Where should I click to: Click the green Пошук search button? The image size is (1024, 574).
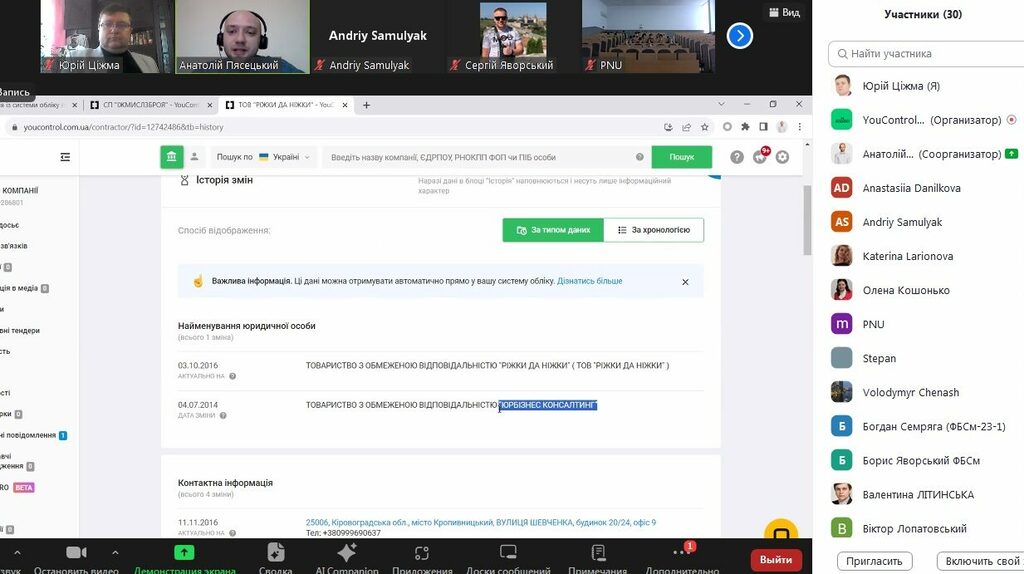pos(682,157)
